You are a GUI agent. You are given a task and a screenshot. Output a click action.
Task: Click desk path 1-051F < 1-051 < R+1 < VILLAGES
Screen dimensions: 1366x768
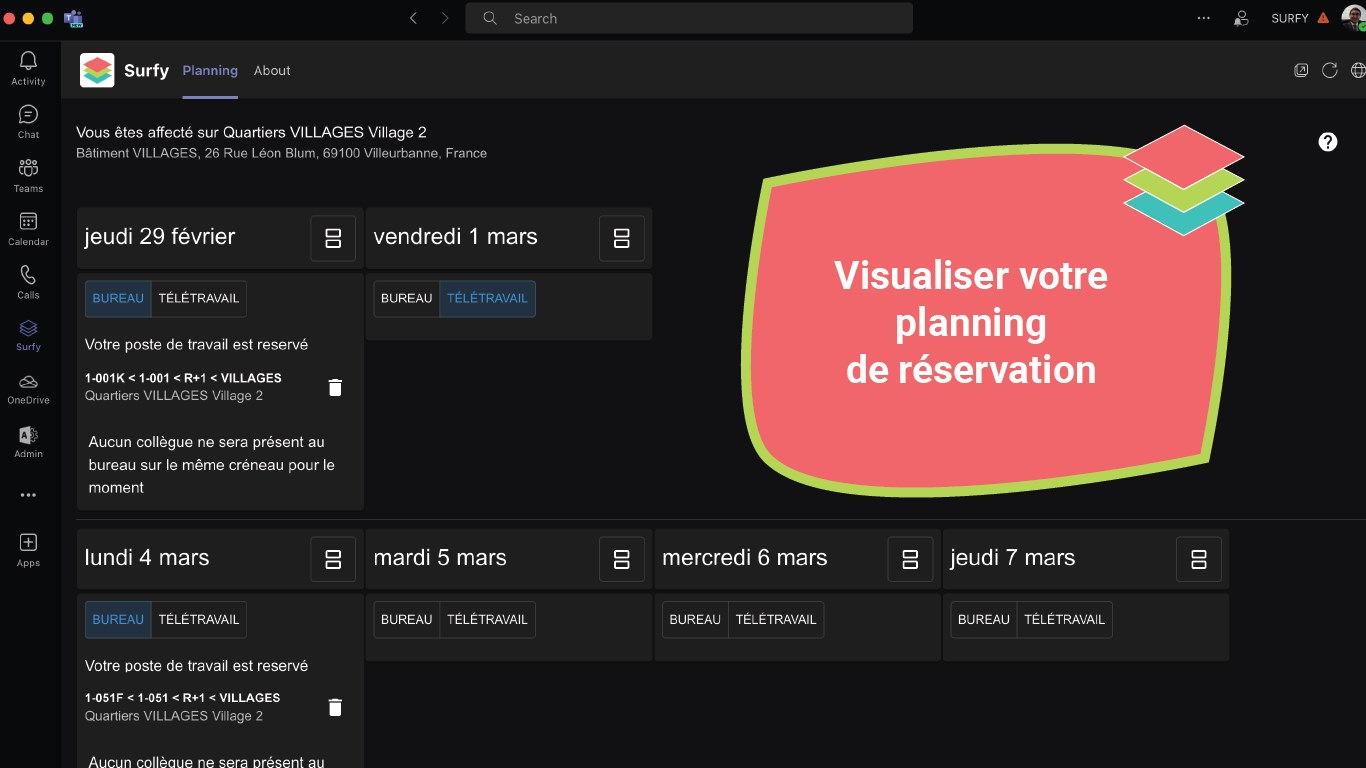tap(183, 698)
